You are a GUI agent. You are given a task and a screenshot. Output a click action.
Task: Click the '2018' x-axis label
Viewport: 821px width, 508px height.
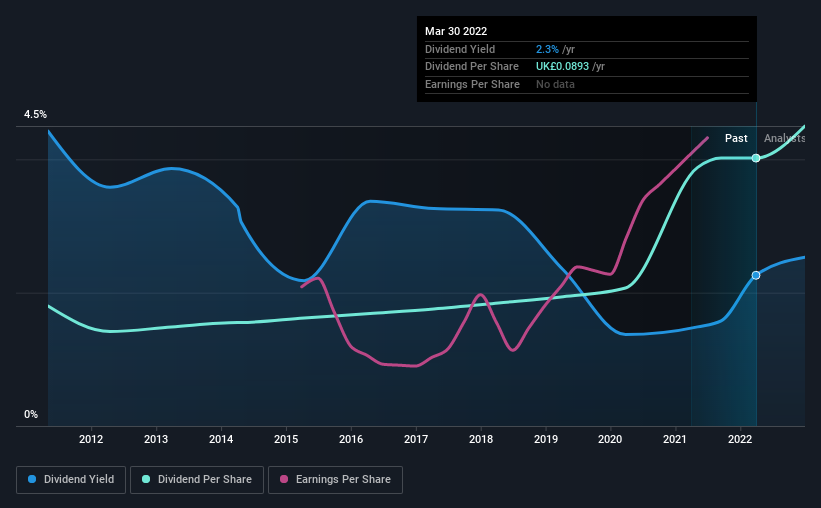point(481,439)
